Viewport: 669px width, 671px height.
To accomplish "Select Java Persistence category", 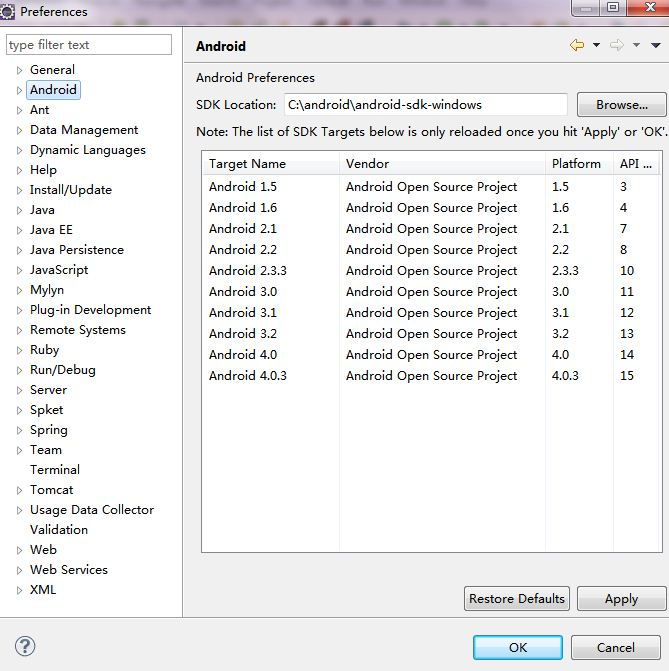I will [x=77, y=250].
